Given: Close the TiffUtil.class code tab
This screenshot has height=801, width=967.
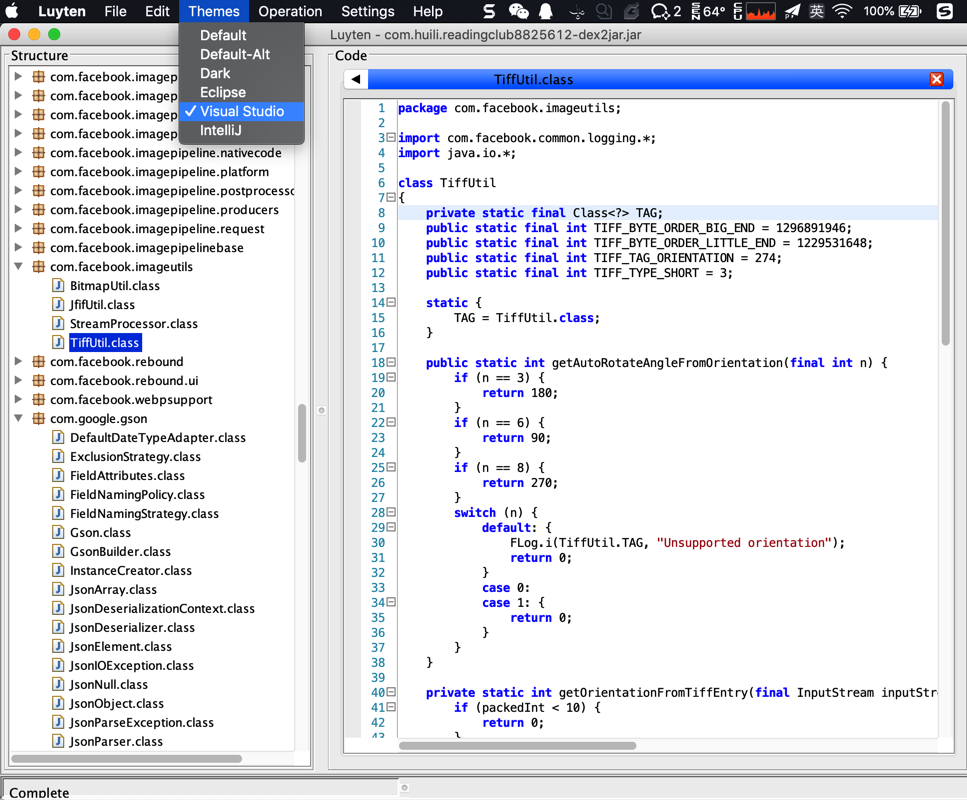Looking at the screenshot, I should point(936,80).
